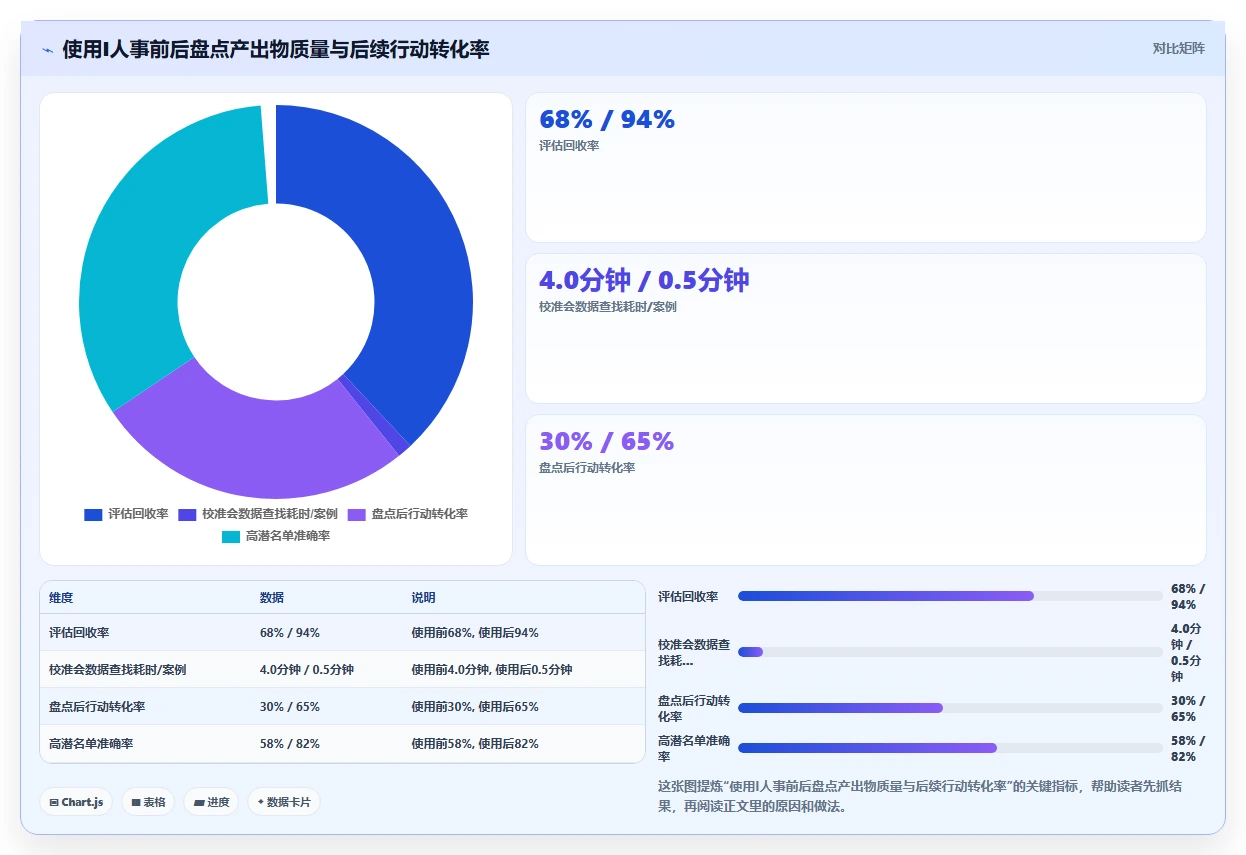This screenshot has height=855, width=1246.
Task: Click the 58% / 82% value beside the progress bar
Action: point(1188,749)
